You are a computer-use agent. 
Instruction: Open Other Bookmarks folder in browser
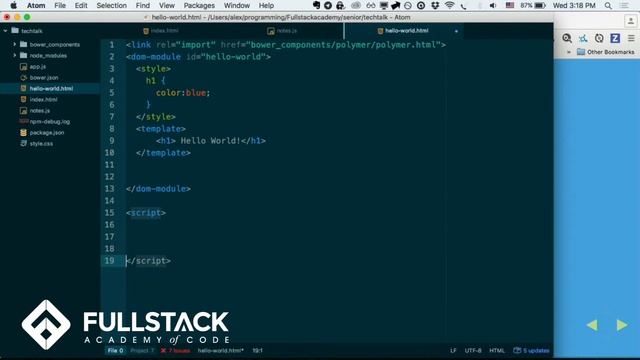605,52
